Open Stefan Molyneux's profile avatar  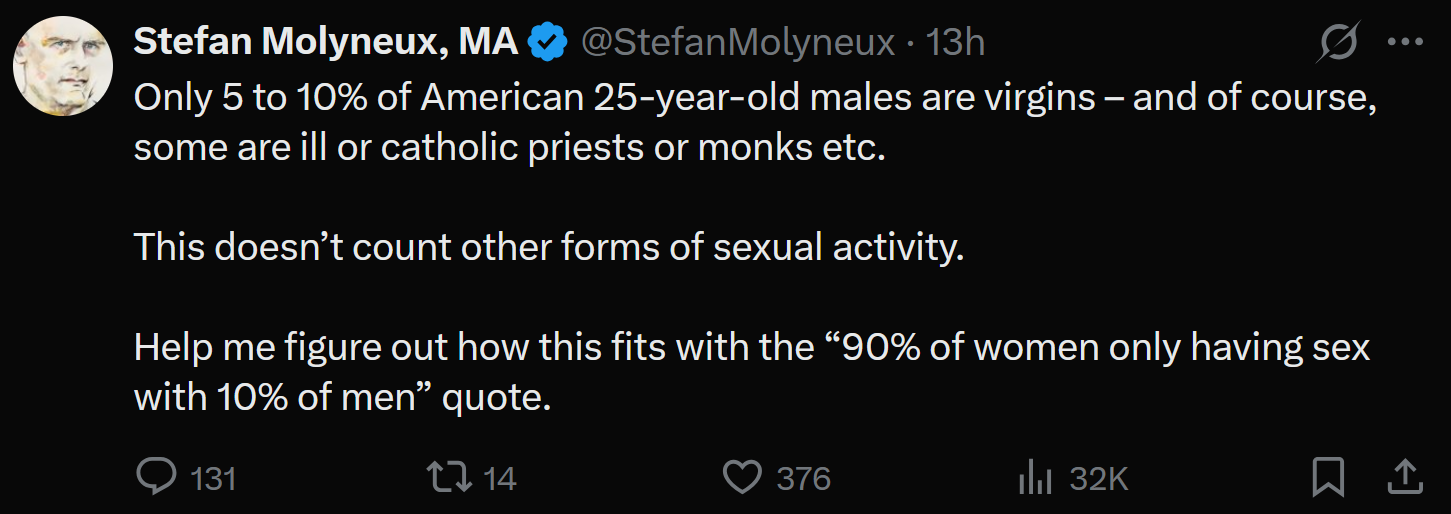point(62,66)
